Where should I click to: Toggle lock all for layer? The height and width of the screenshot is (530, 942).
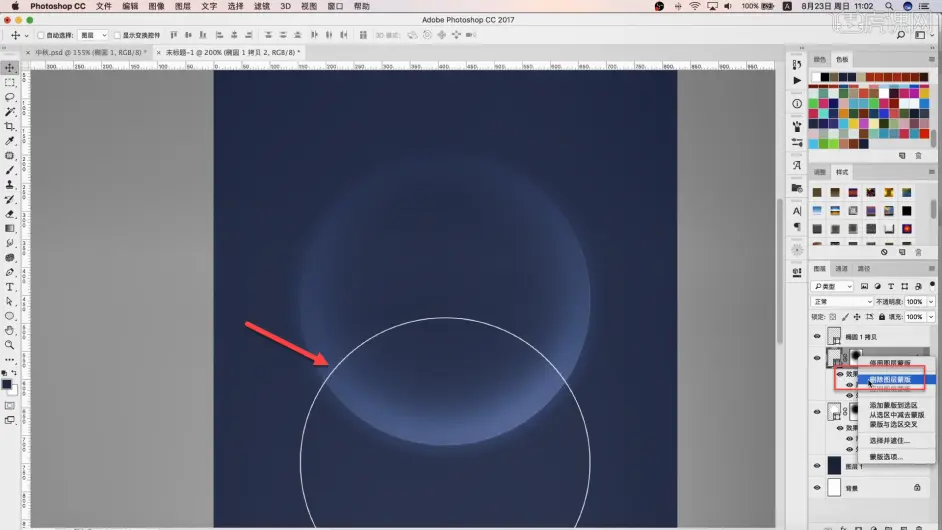click(x=881, y=317)
